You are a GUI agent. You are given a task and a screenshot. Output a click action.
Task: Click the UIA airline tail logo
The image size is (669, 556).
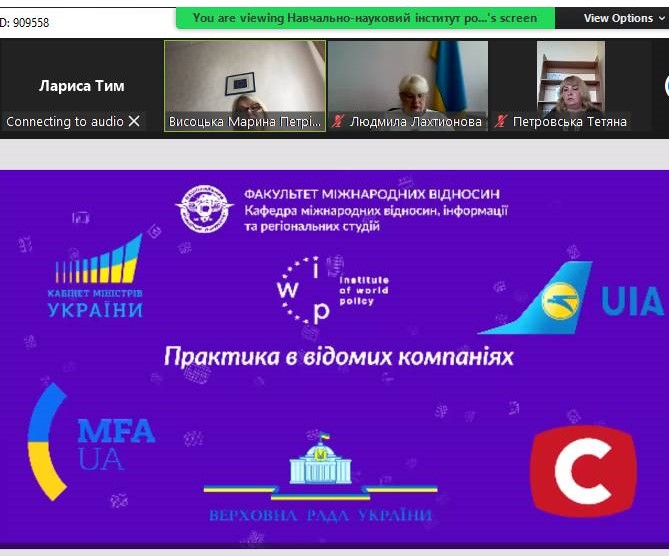(572, 298)
